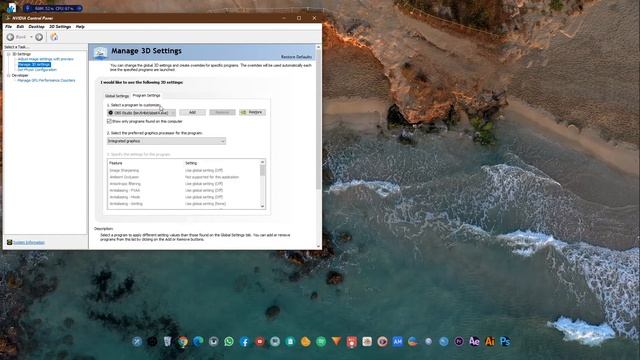This screenshot has height=360, width=640.
Task: Open the blue AM icon in dock
Action: (398, 341)
